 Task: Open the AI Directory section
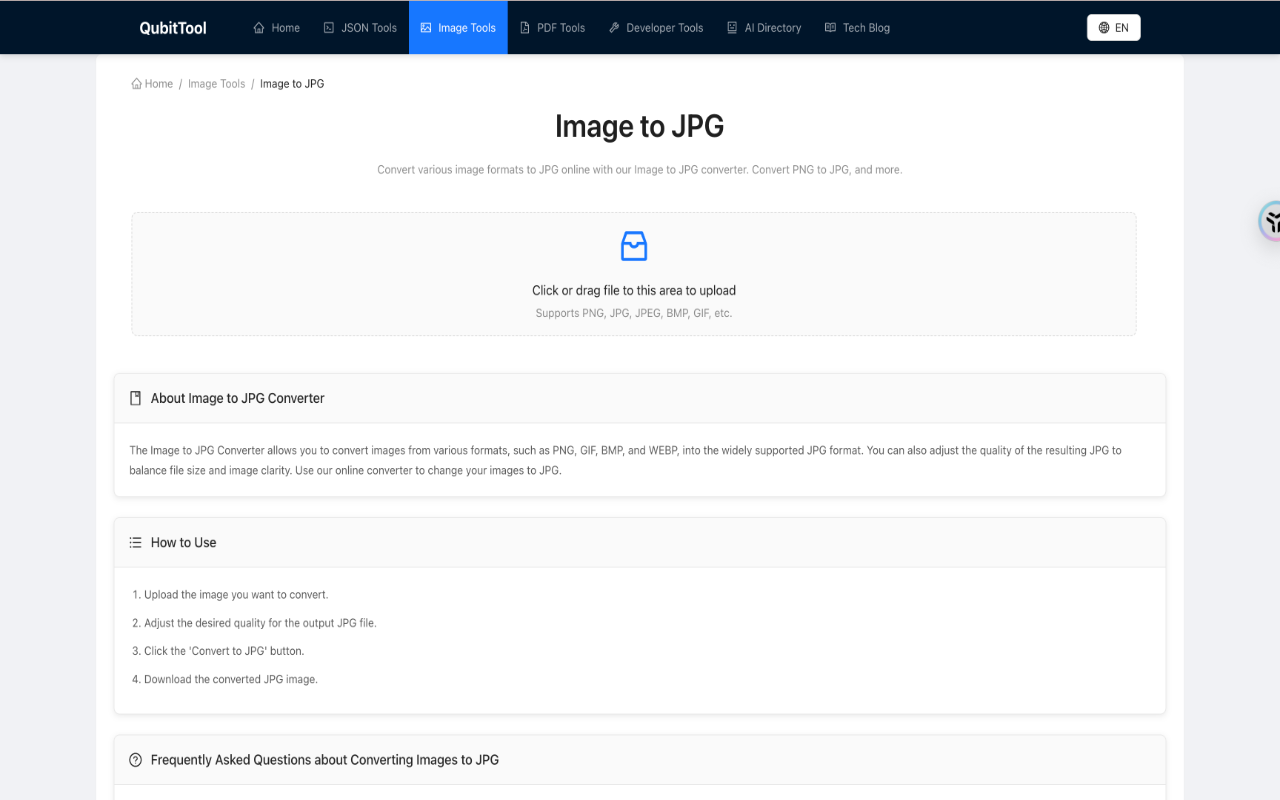coord(764,27)
